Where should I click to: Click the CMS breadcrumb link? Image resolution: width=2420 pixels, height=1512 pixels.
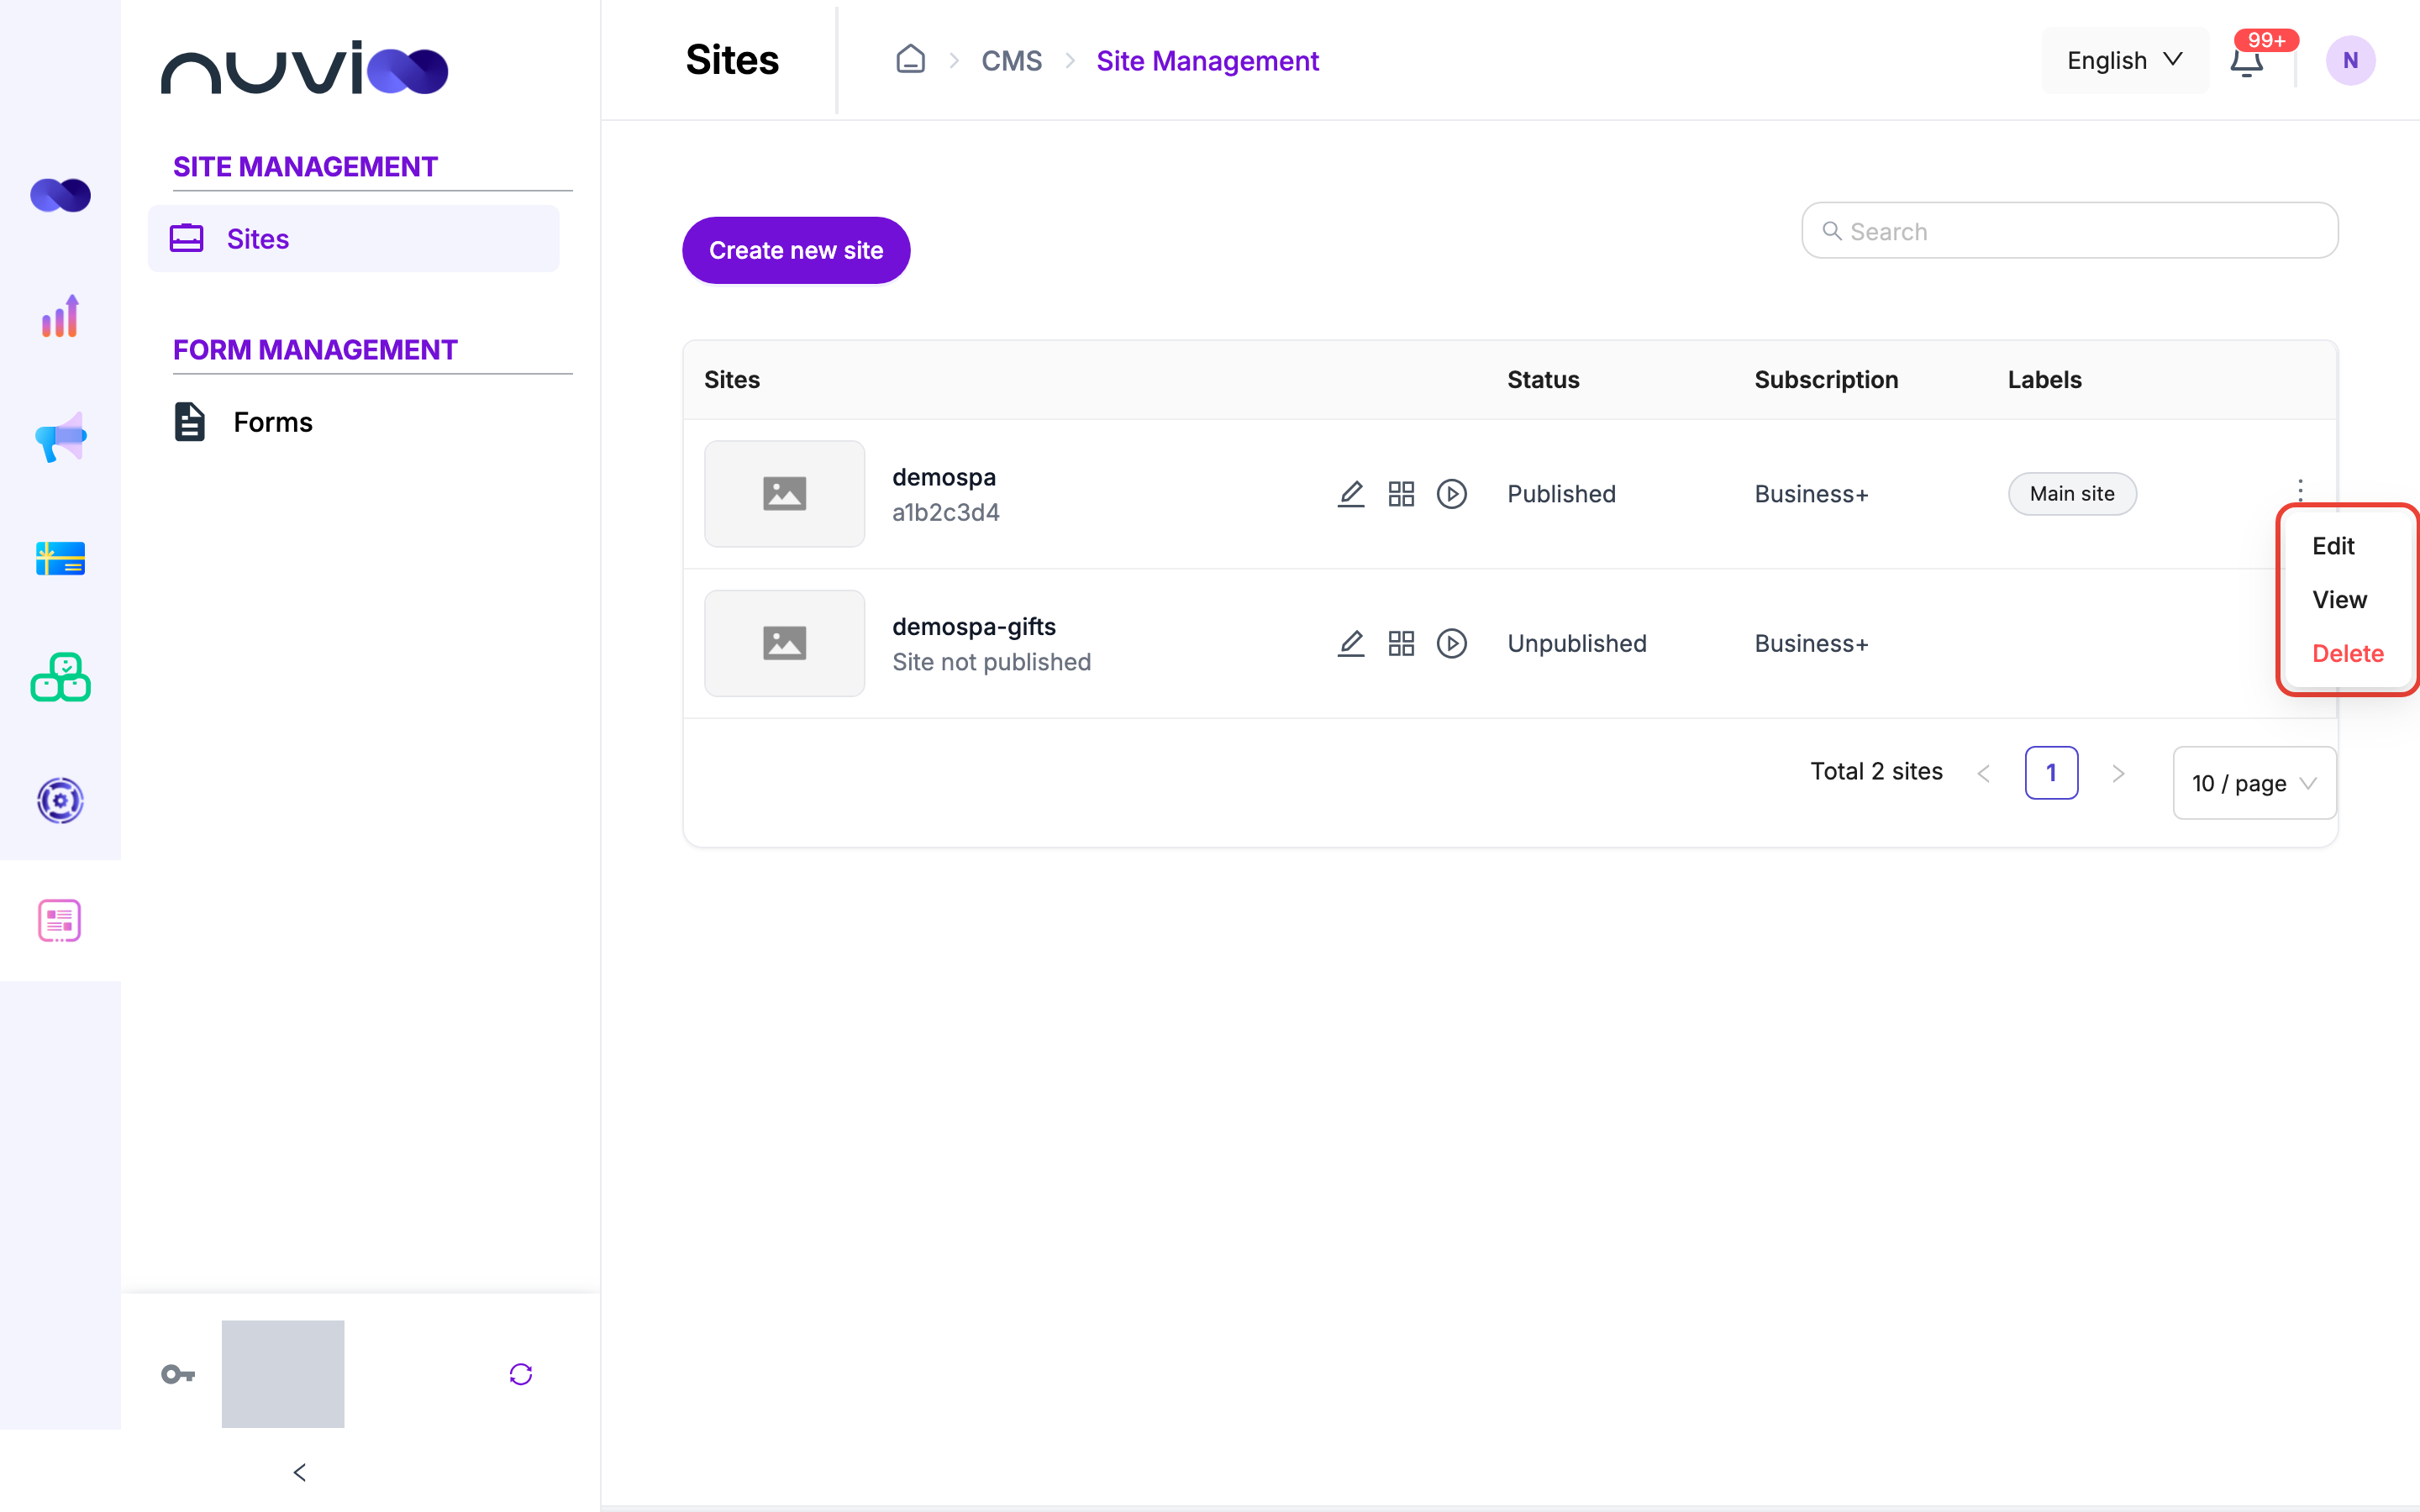pos(1011,61)
